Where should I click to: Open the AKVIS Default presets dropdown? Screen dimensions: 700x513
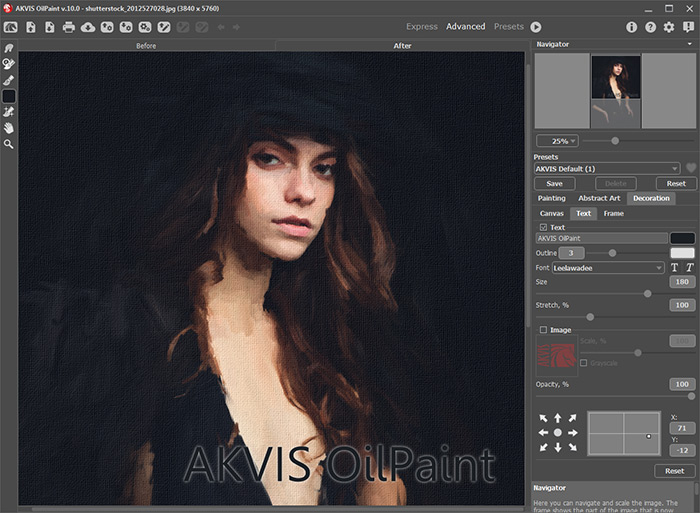pos(607,169)
